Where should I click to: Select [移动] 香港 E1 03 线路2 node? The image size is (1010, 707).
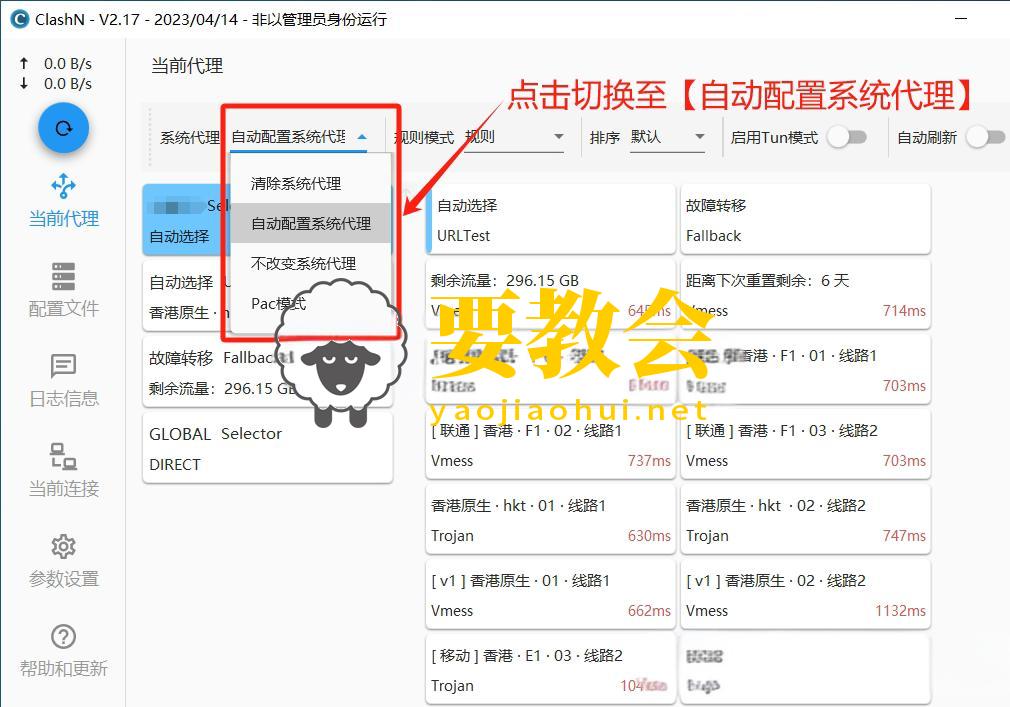click(550, 670)
